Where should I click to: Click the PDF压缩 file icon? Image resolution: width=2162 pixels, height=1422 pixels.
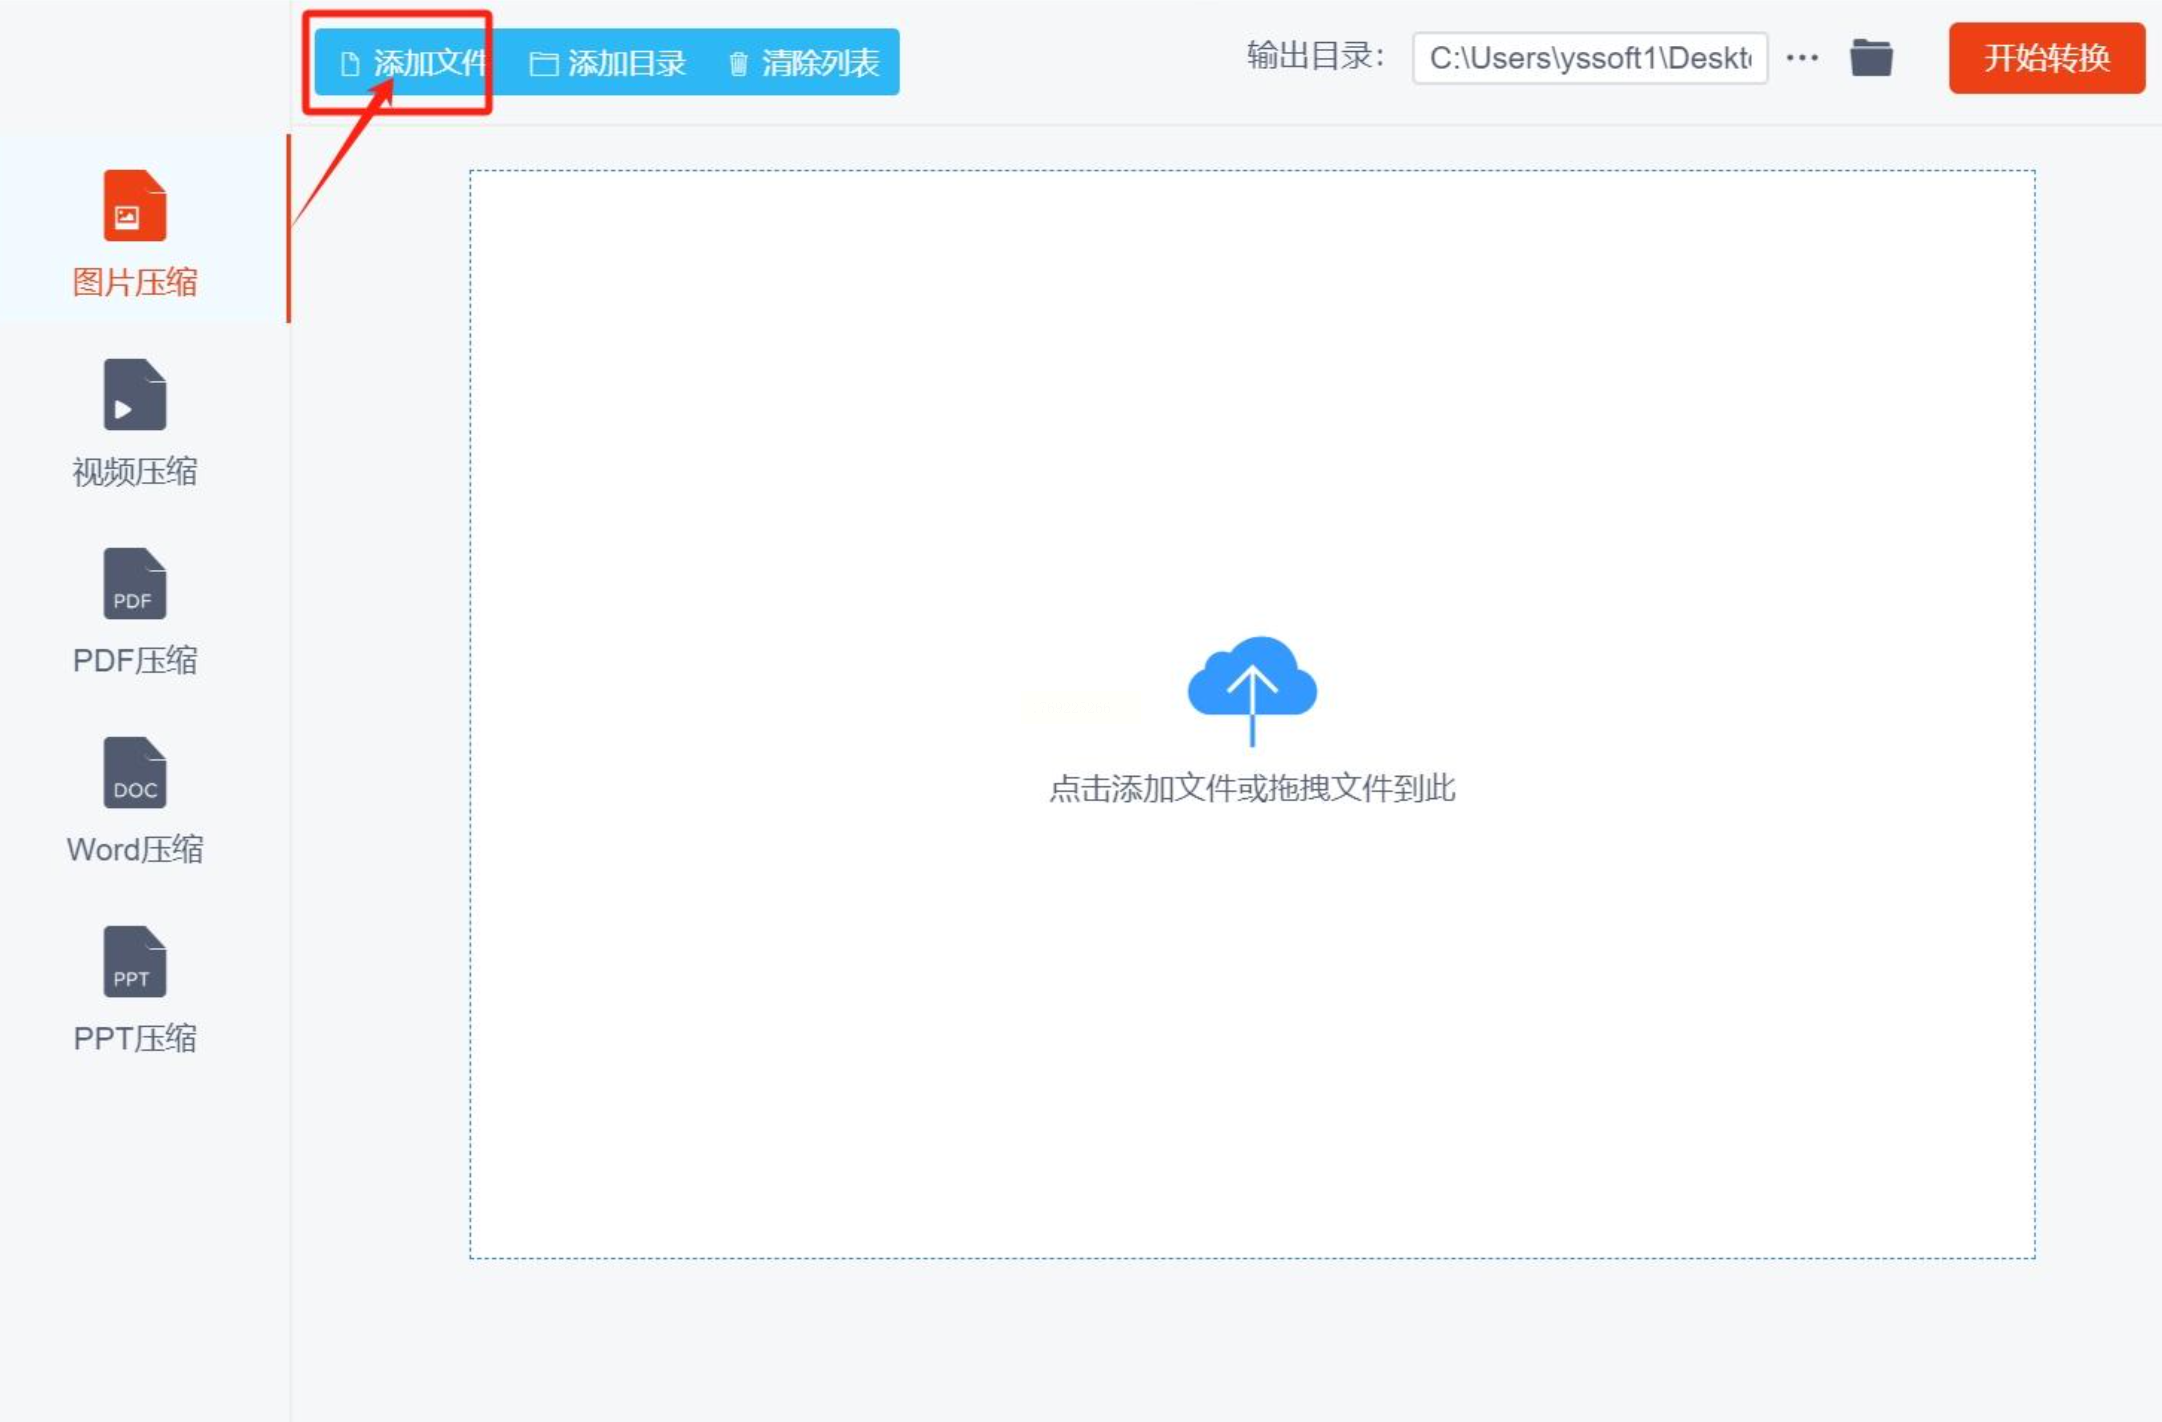(134, 584)
